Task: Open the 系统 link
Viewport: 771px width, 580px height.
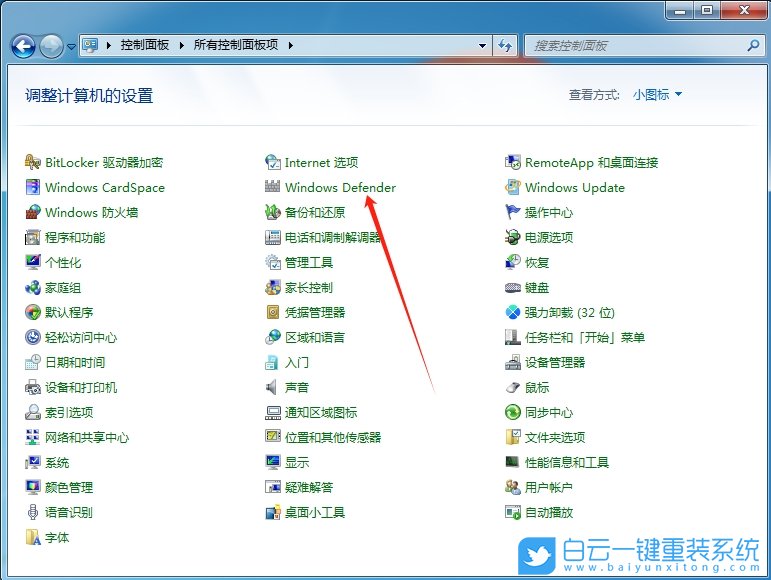Action: 57,462
